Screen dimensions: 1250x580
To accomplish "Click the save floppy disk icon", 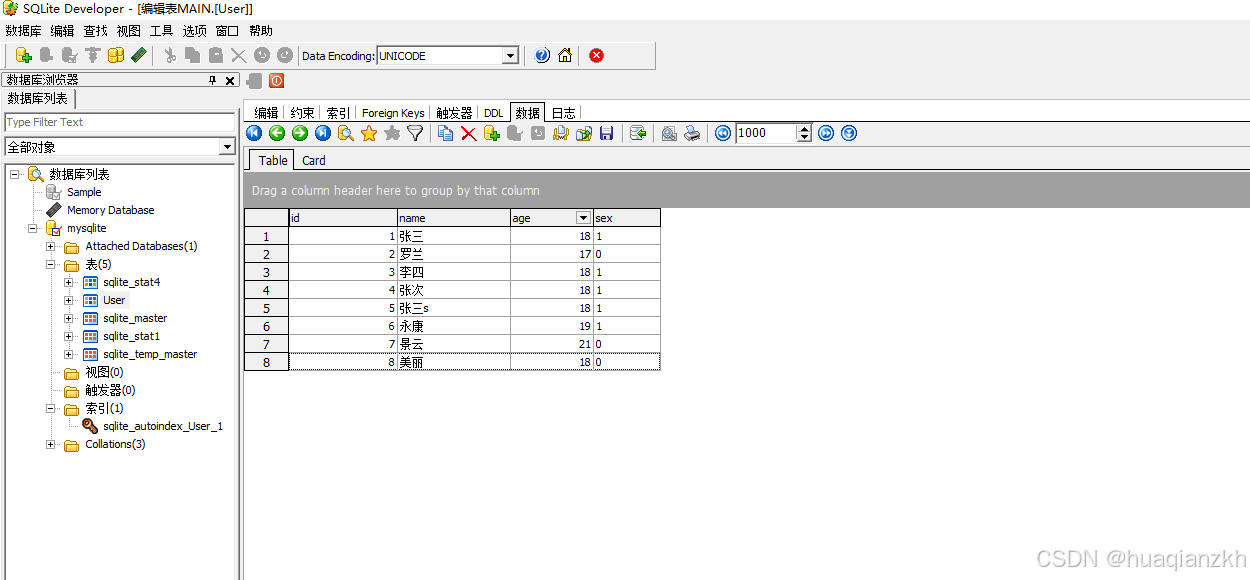I will [606, 133].
